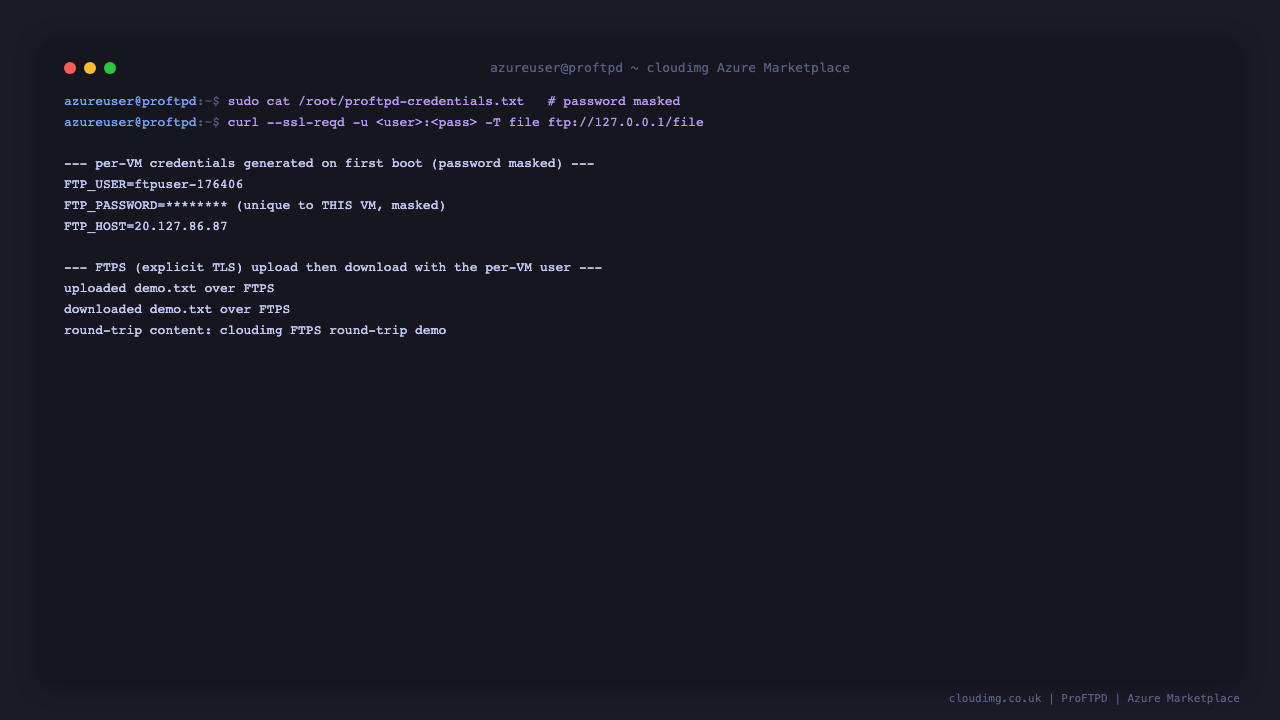Screen dimensions: 1280x720
Task: Click the 'FTP_PASSWORD=********' line
Action: click(255, 206)
